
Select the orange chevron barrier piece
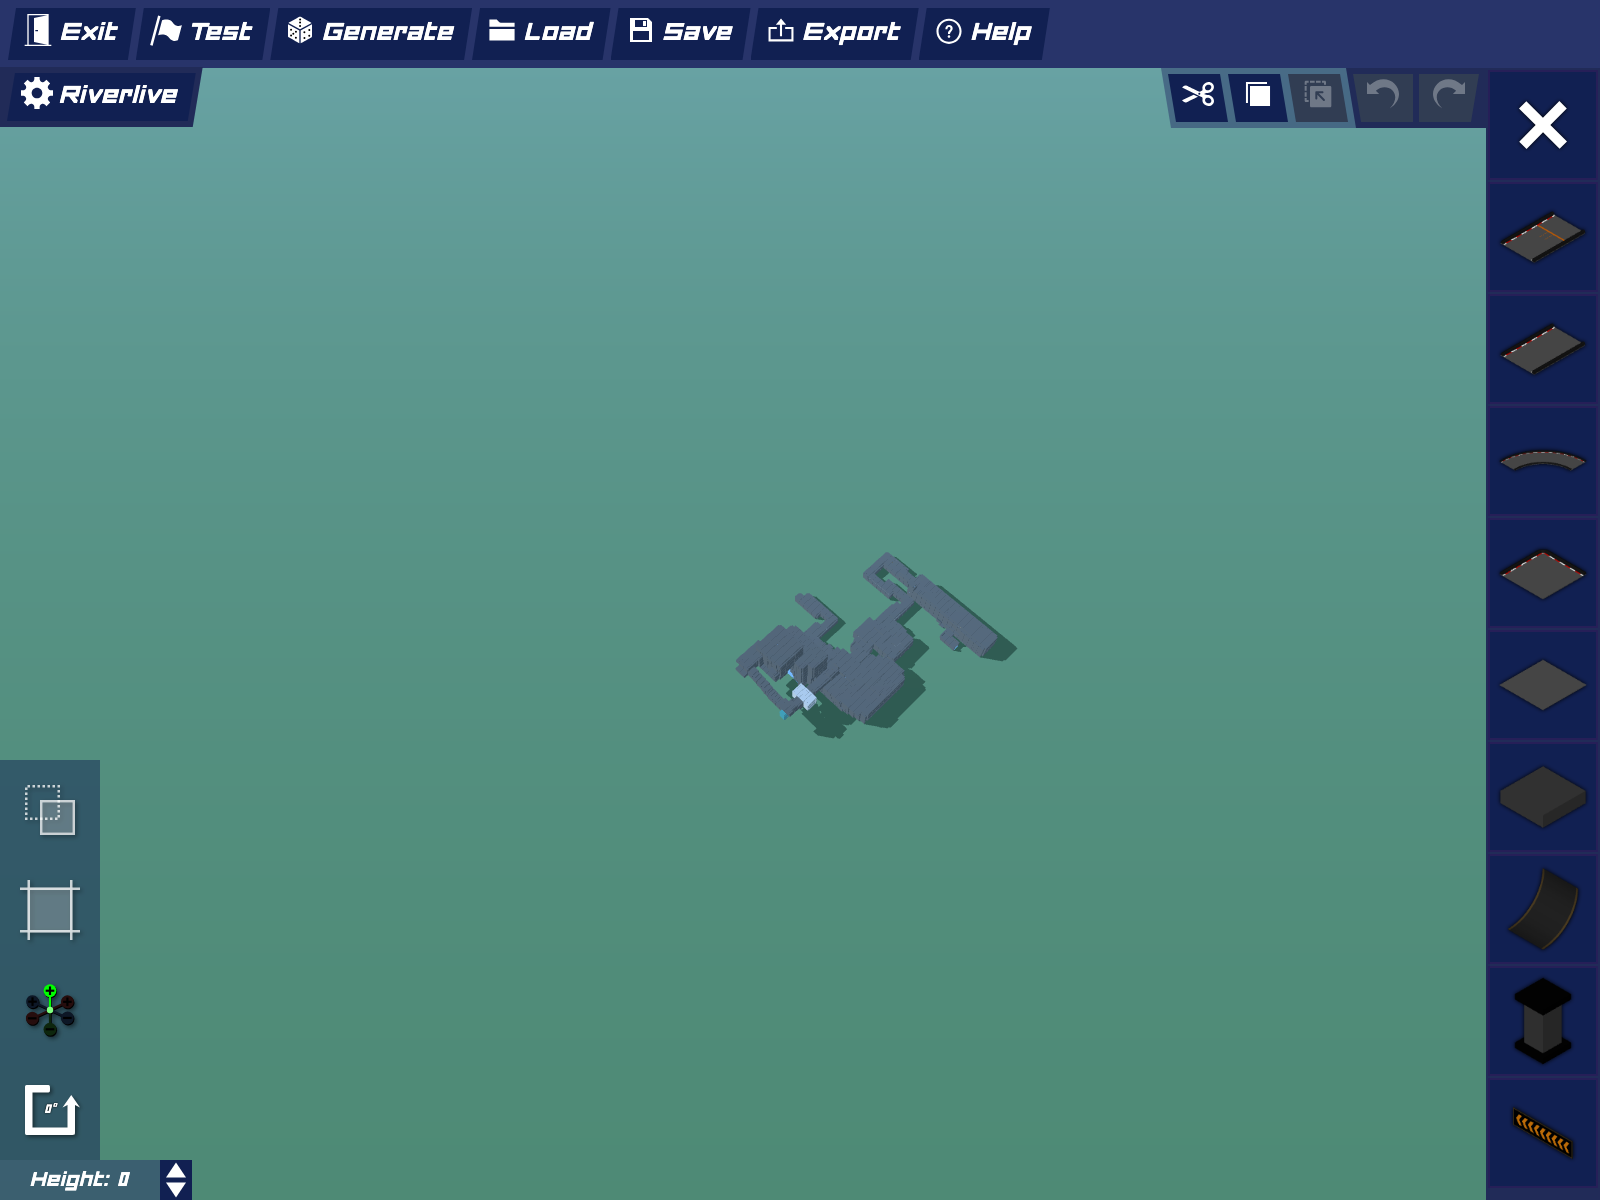click(x=1542, y=1133)
